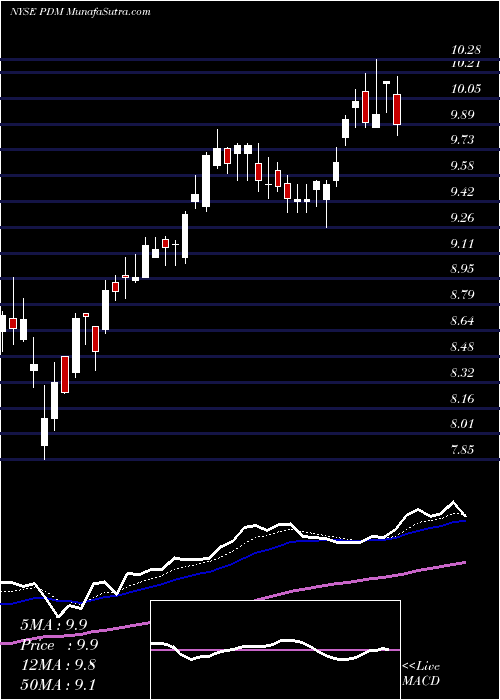Click the <<Live MACD label
Screen dimensions: 500x700
(x=421, y=673)
